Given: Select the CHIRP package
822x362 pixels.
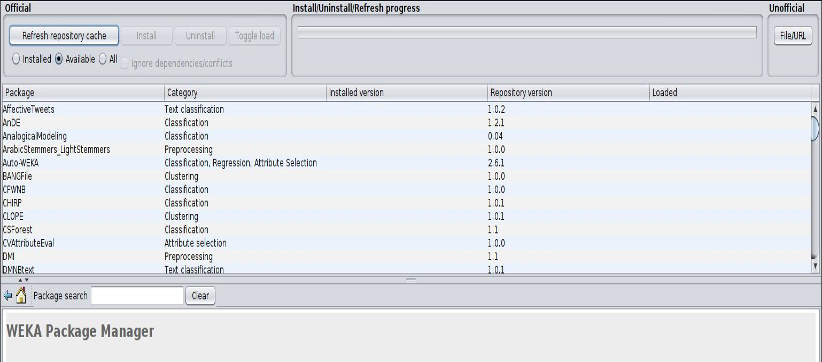Looking at the screenshot, I should pyautogui.click(x=406, y=203).
